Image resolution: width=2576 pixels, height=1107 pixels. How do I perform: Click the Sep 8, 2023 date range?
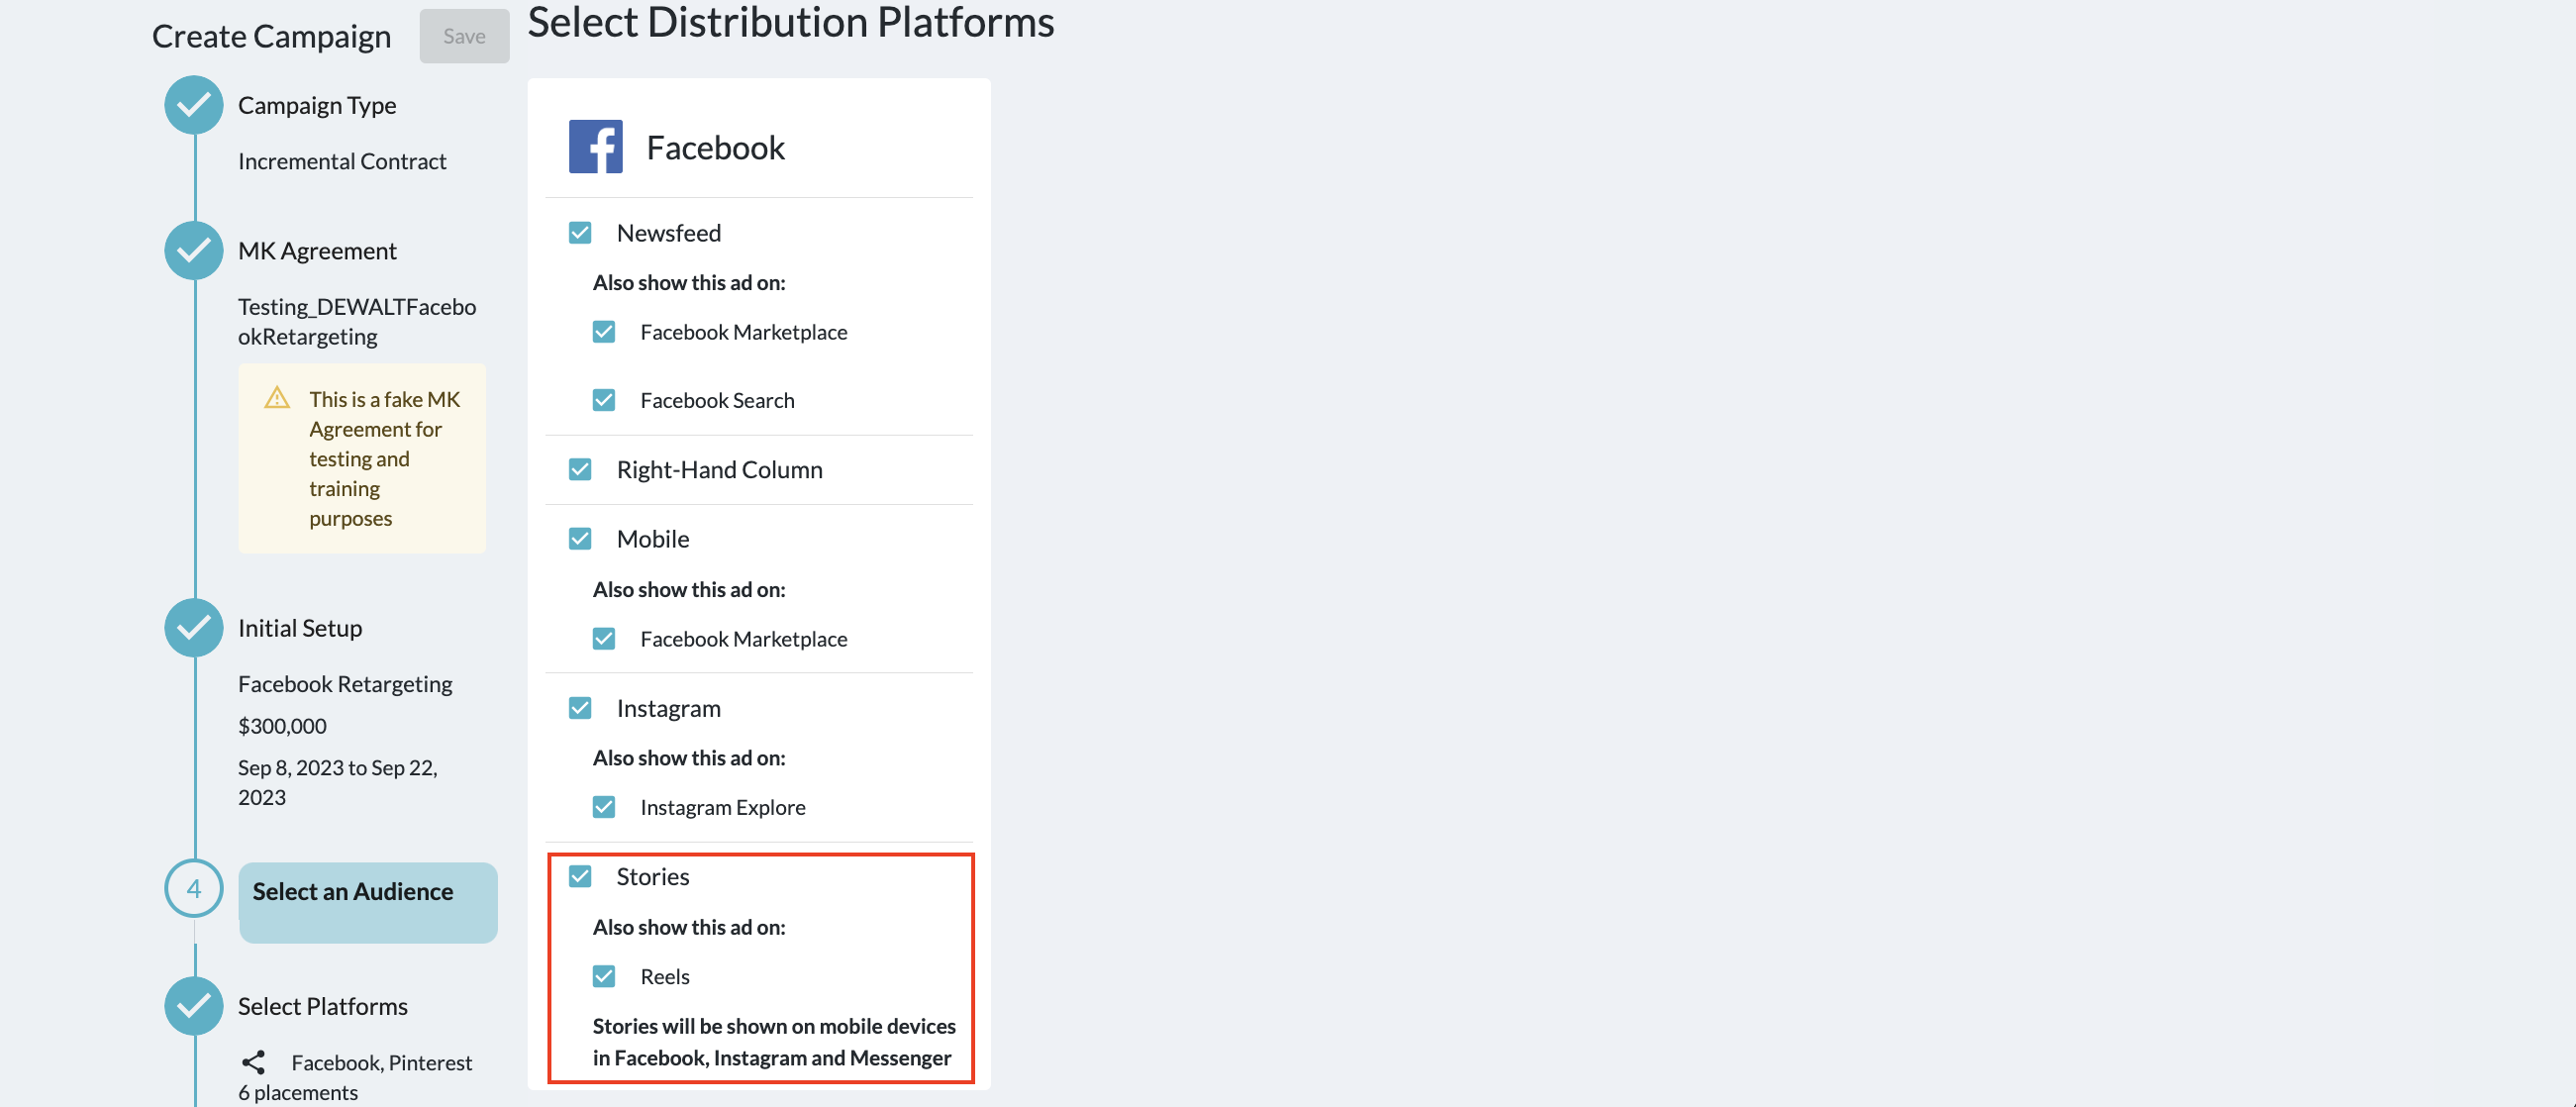pyautogui.click(x=338, y=782)
